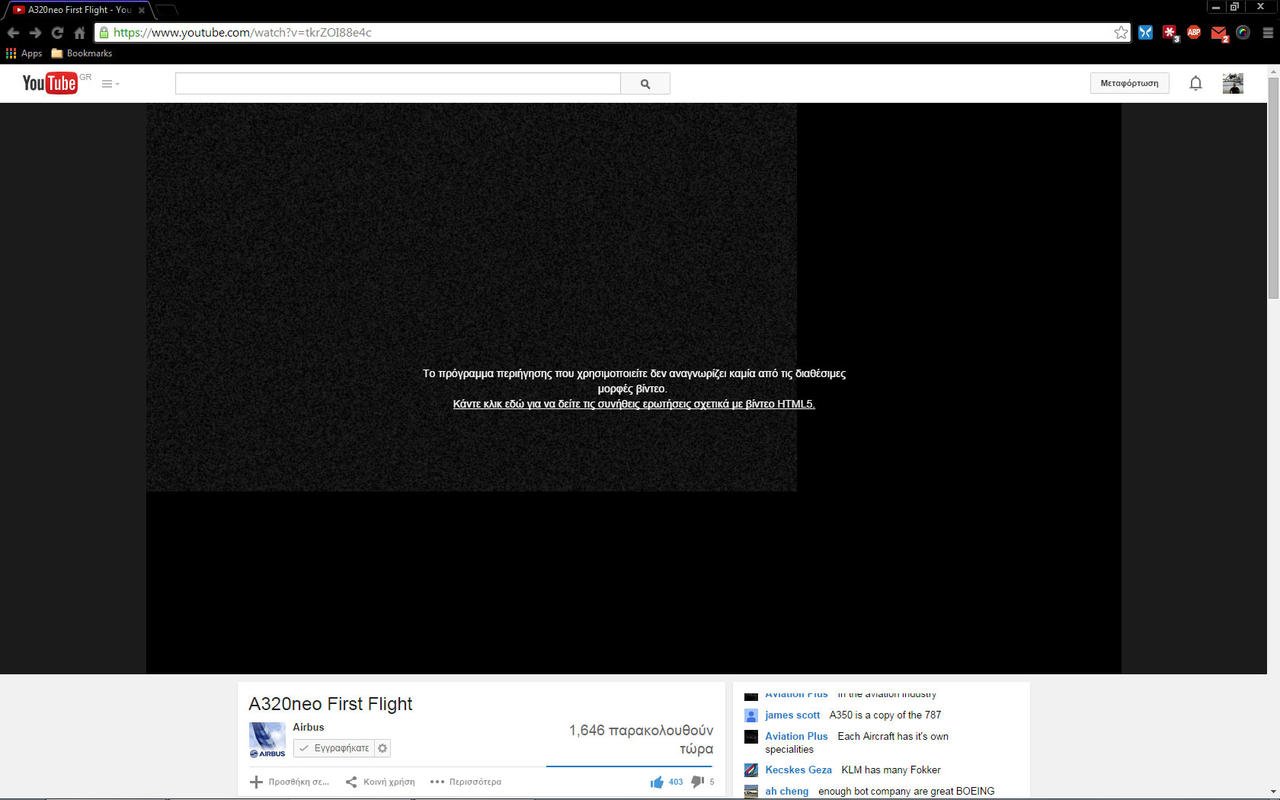Open the color wheel extension icon
This screenshot has height=800, width=1280.
1243,32
